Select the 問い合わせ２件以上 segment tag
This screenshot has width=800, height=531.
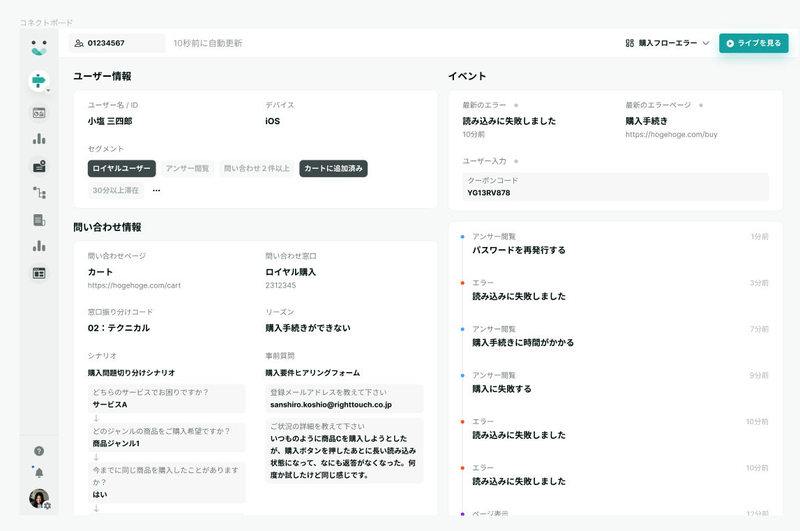(257, 168)
